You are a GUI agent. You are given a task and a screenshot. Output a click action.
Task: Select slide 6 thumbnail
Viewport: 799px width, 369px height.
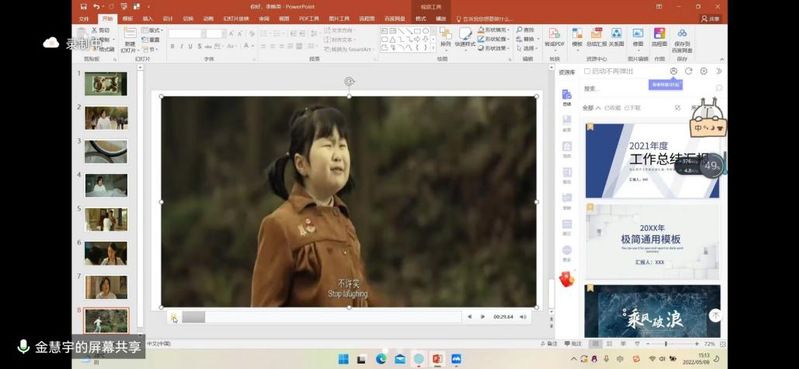coord(106,253)
